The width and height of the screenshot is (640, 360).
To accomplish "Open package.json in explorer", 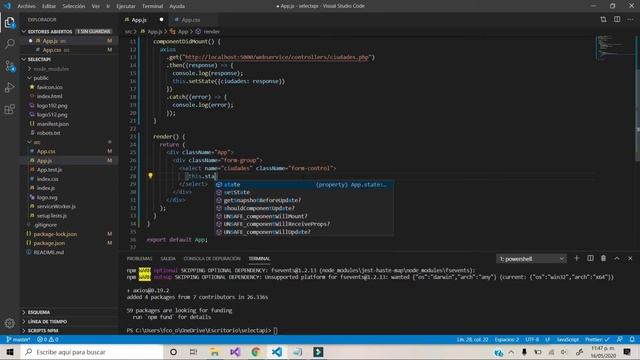I will point(49,243).
